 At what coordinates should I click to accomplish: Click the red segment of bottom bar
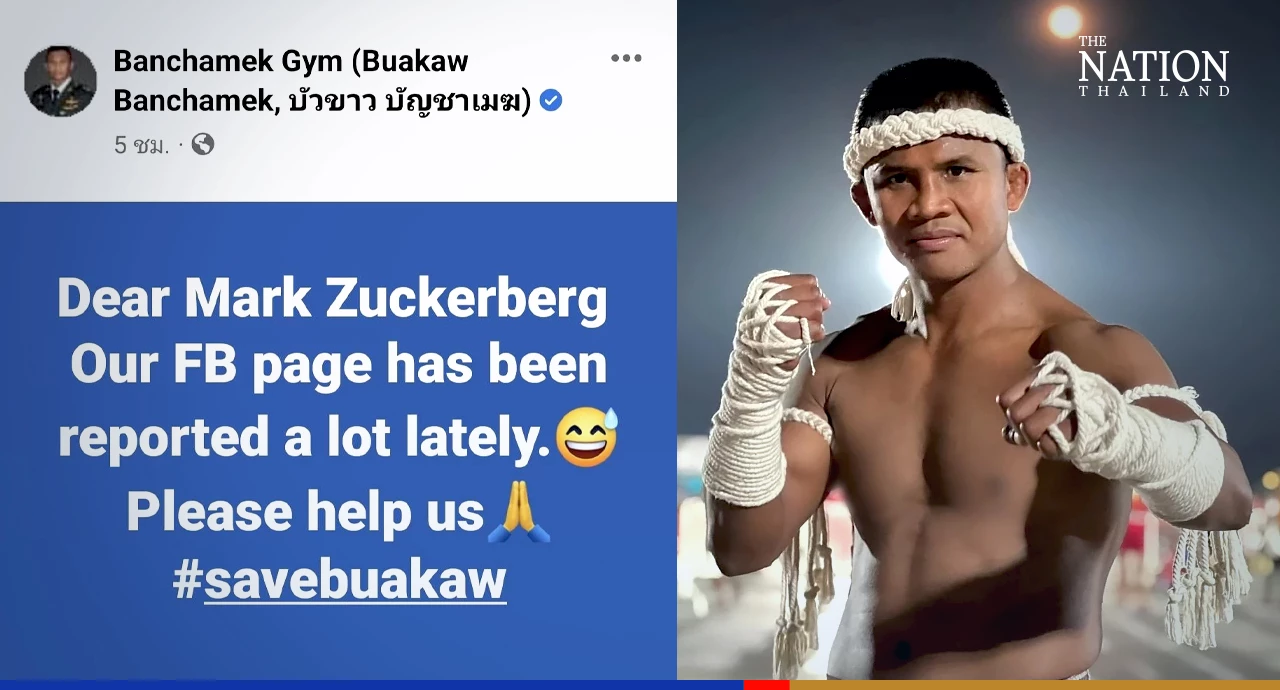point(766,685)
